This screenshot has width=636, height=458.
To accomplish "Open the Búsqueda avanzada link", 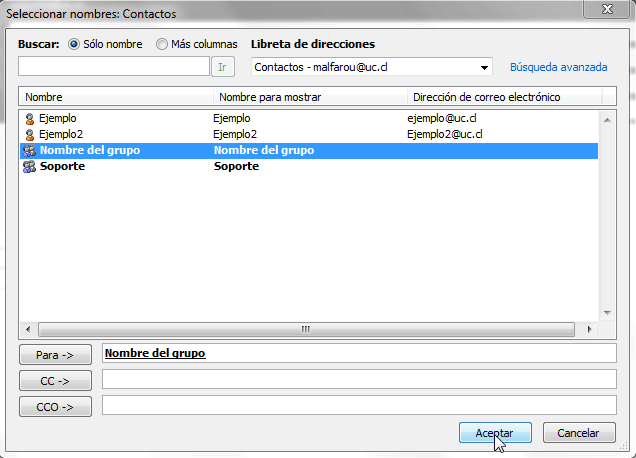I will 559,67.
